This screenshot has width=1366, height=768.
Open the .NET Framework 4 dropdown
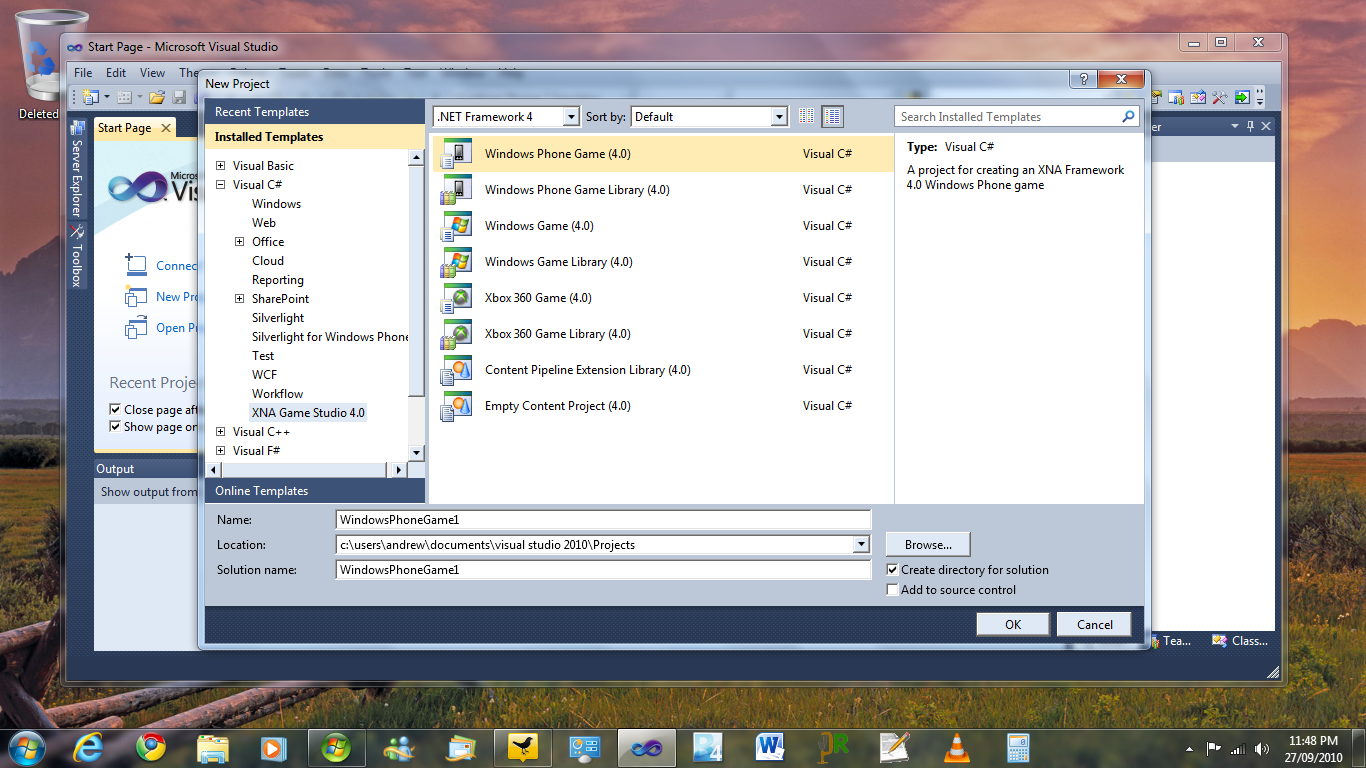pos(571,117)
